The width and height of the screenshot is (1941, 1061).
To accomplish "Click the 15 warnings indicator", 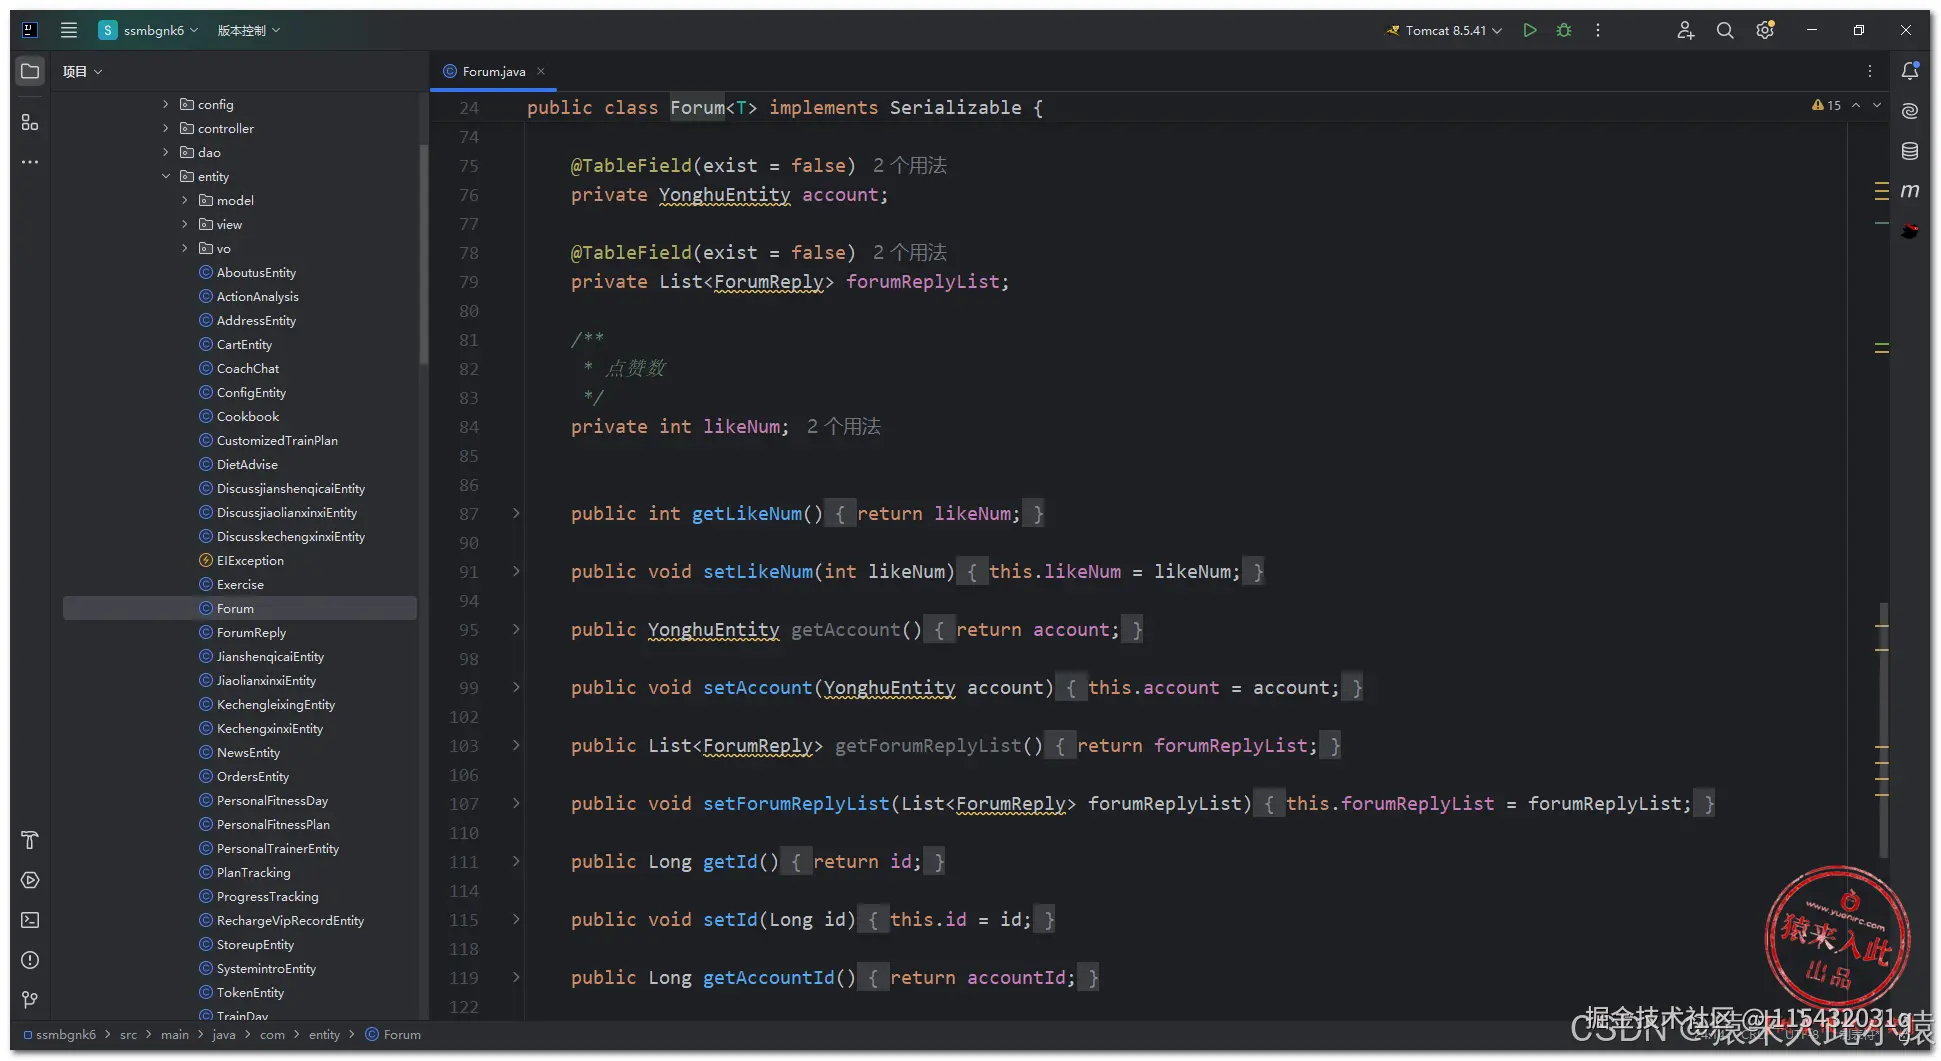I will [1826, 105].
